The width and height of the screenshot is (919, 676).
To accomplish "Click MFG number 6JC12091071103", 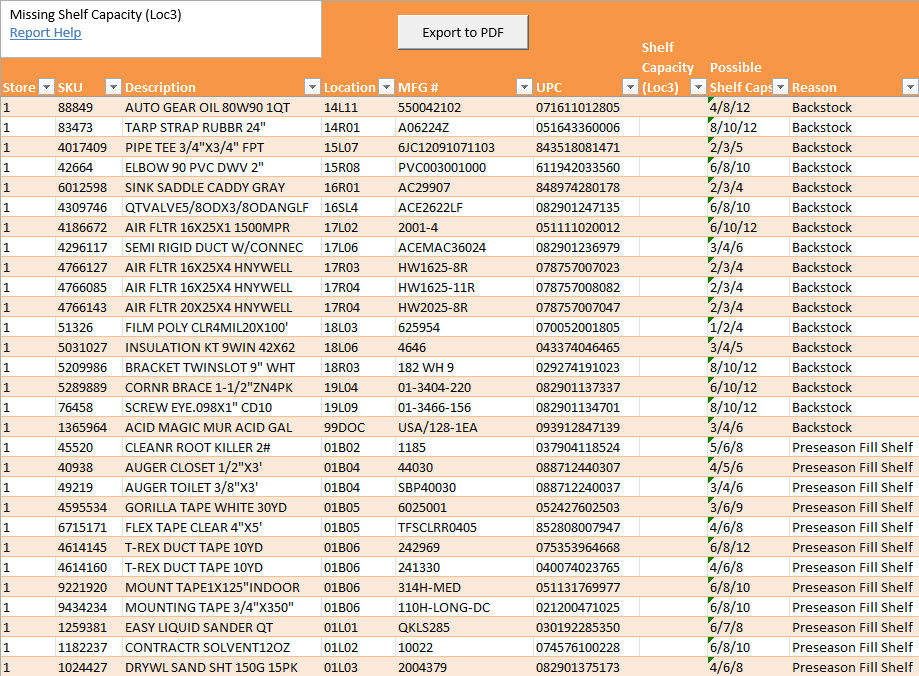I will pos(446,147).
